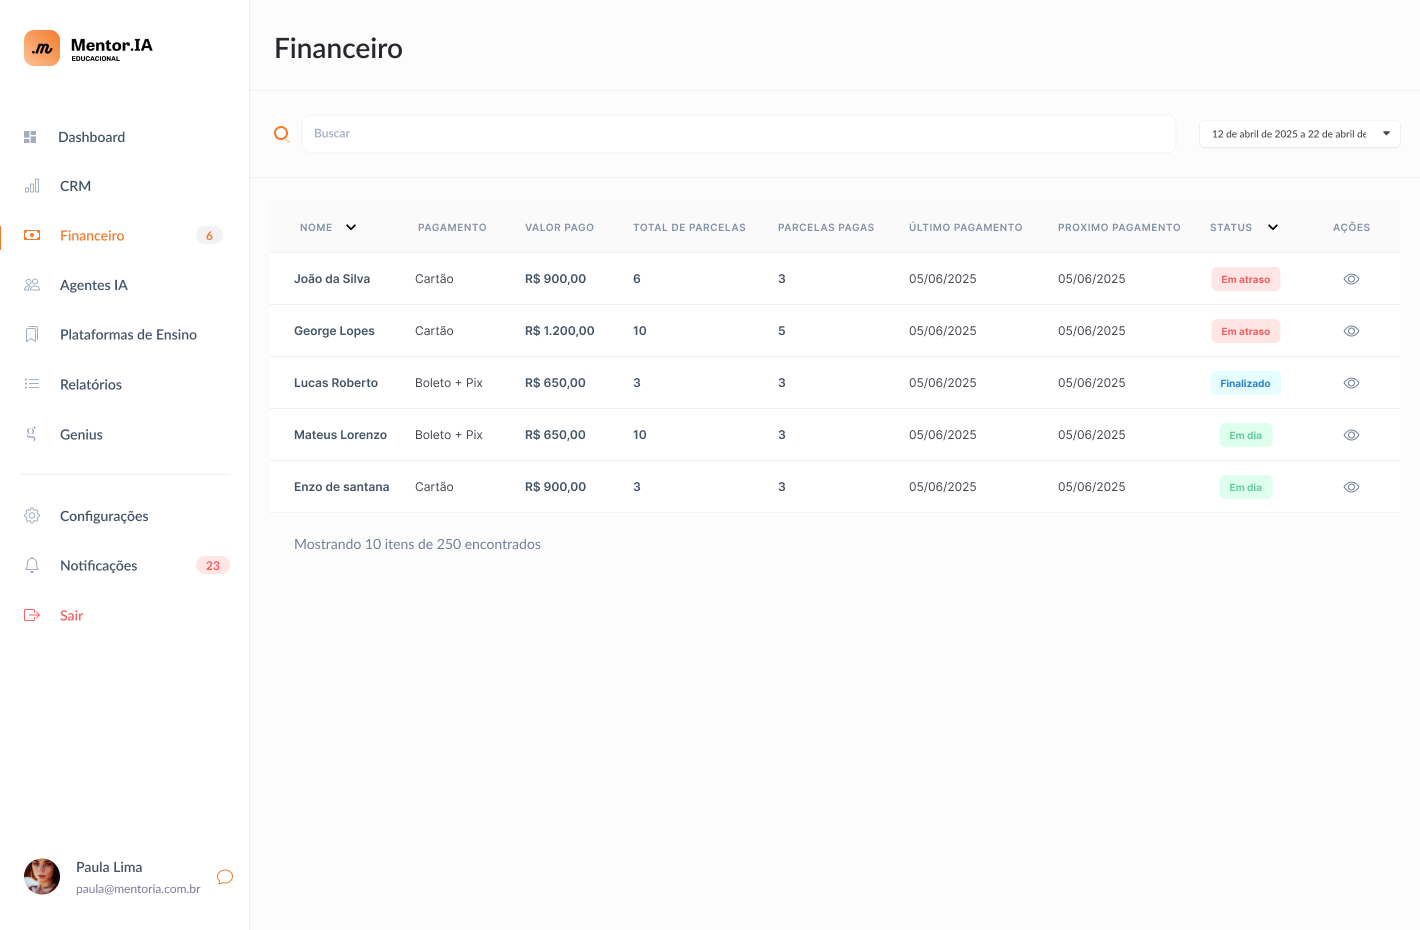Open Agentes IA in sidebar

94,285
